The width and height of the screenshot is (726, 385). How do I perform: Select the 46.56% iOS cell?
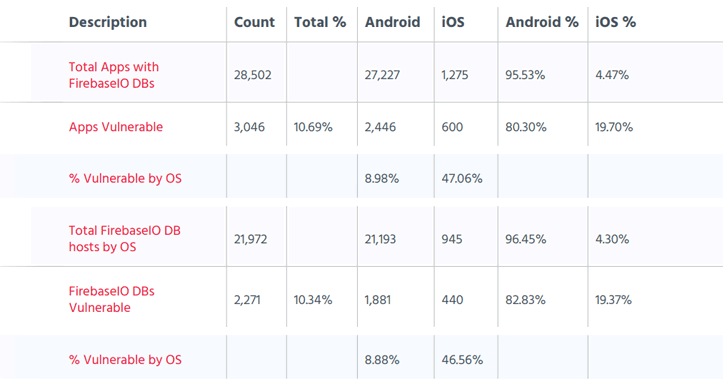point(462,360)
